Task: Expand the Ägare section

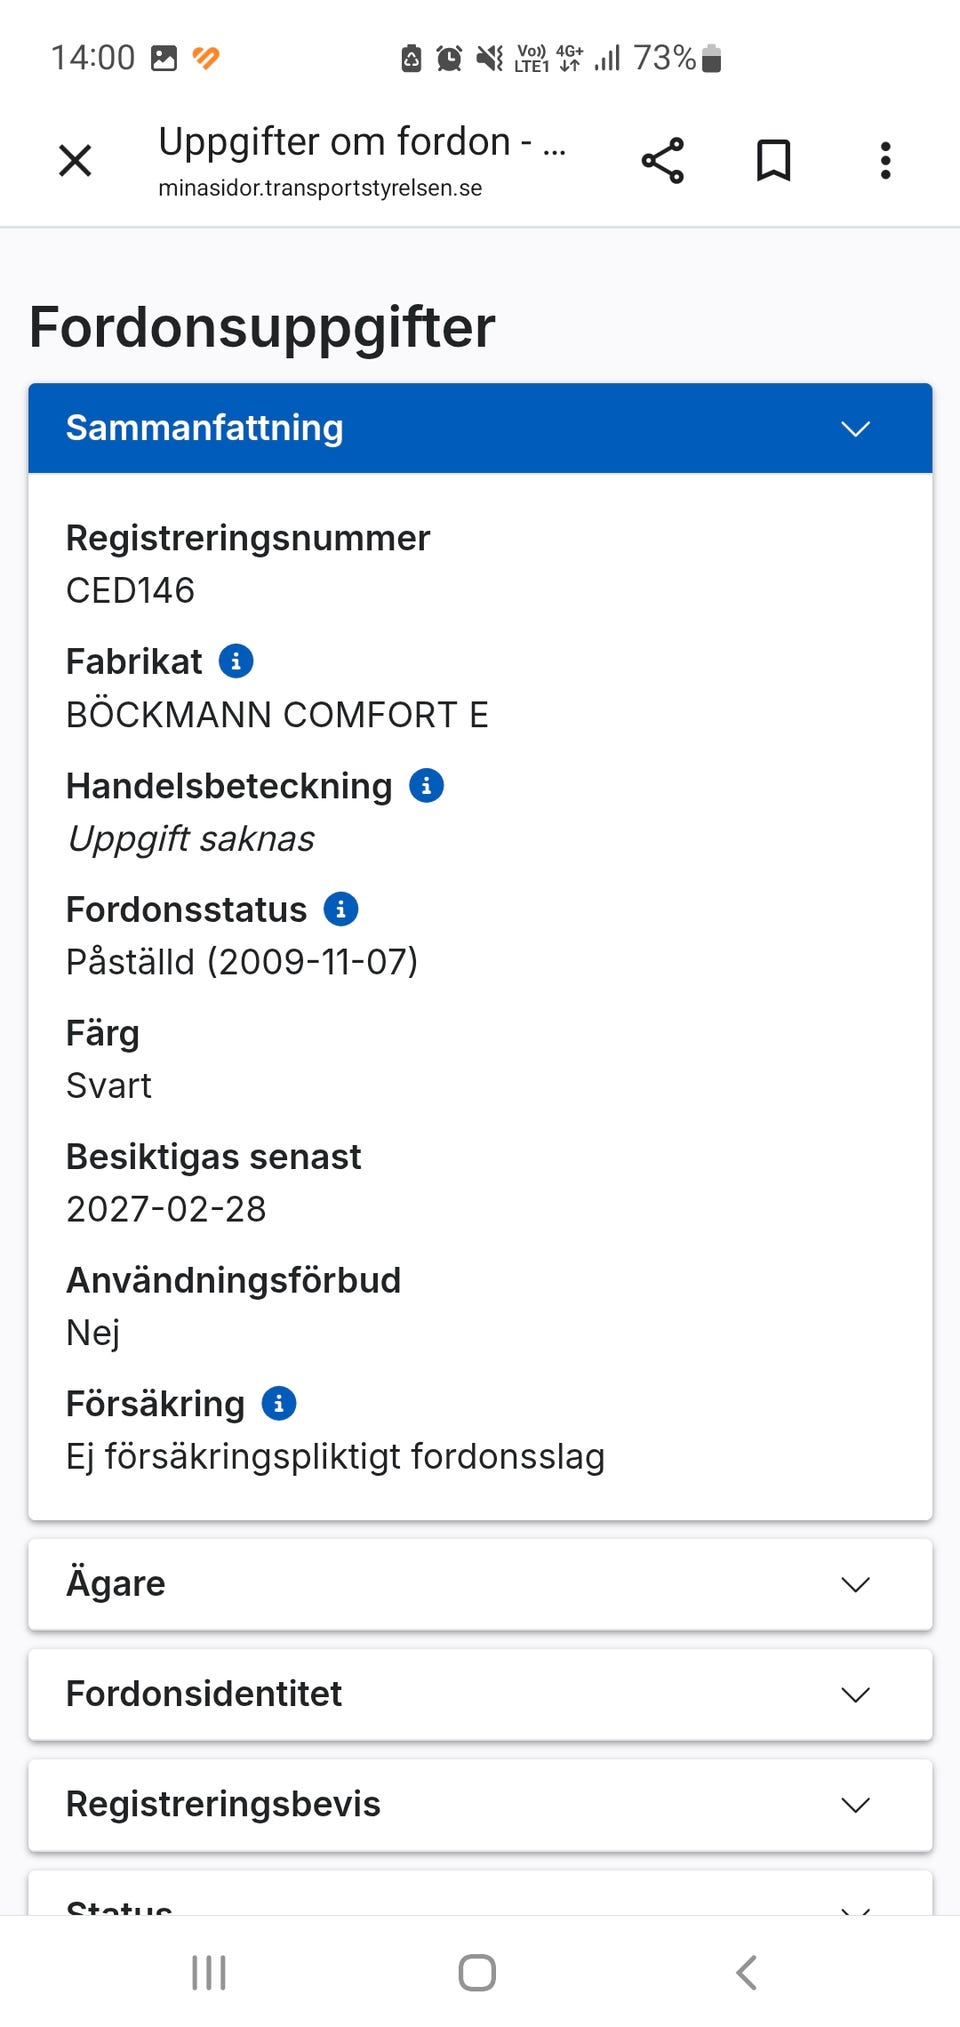Action: point(480,1584)
